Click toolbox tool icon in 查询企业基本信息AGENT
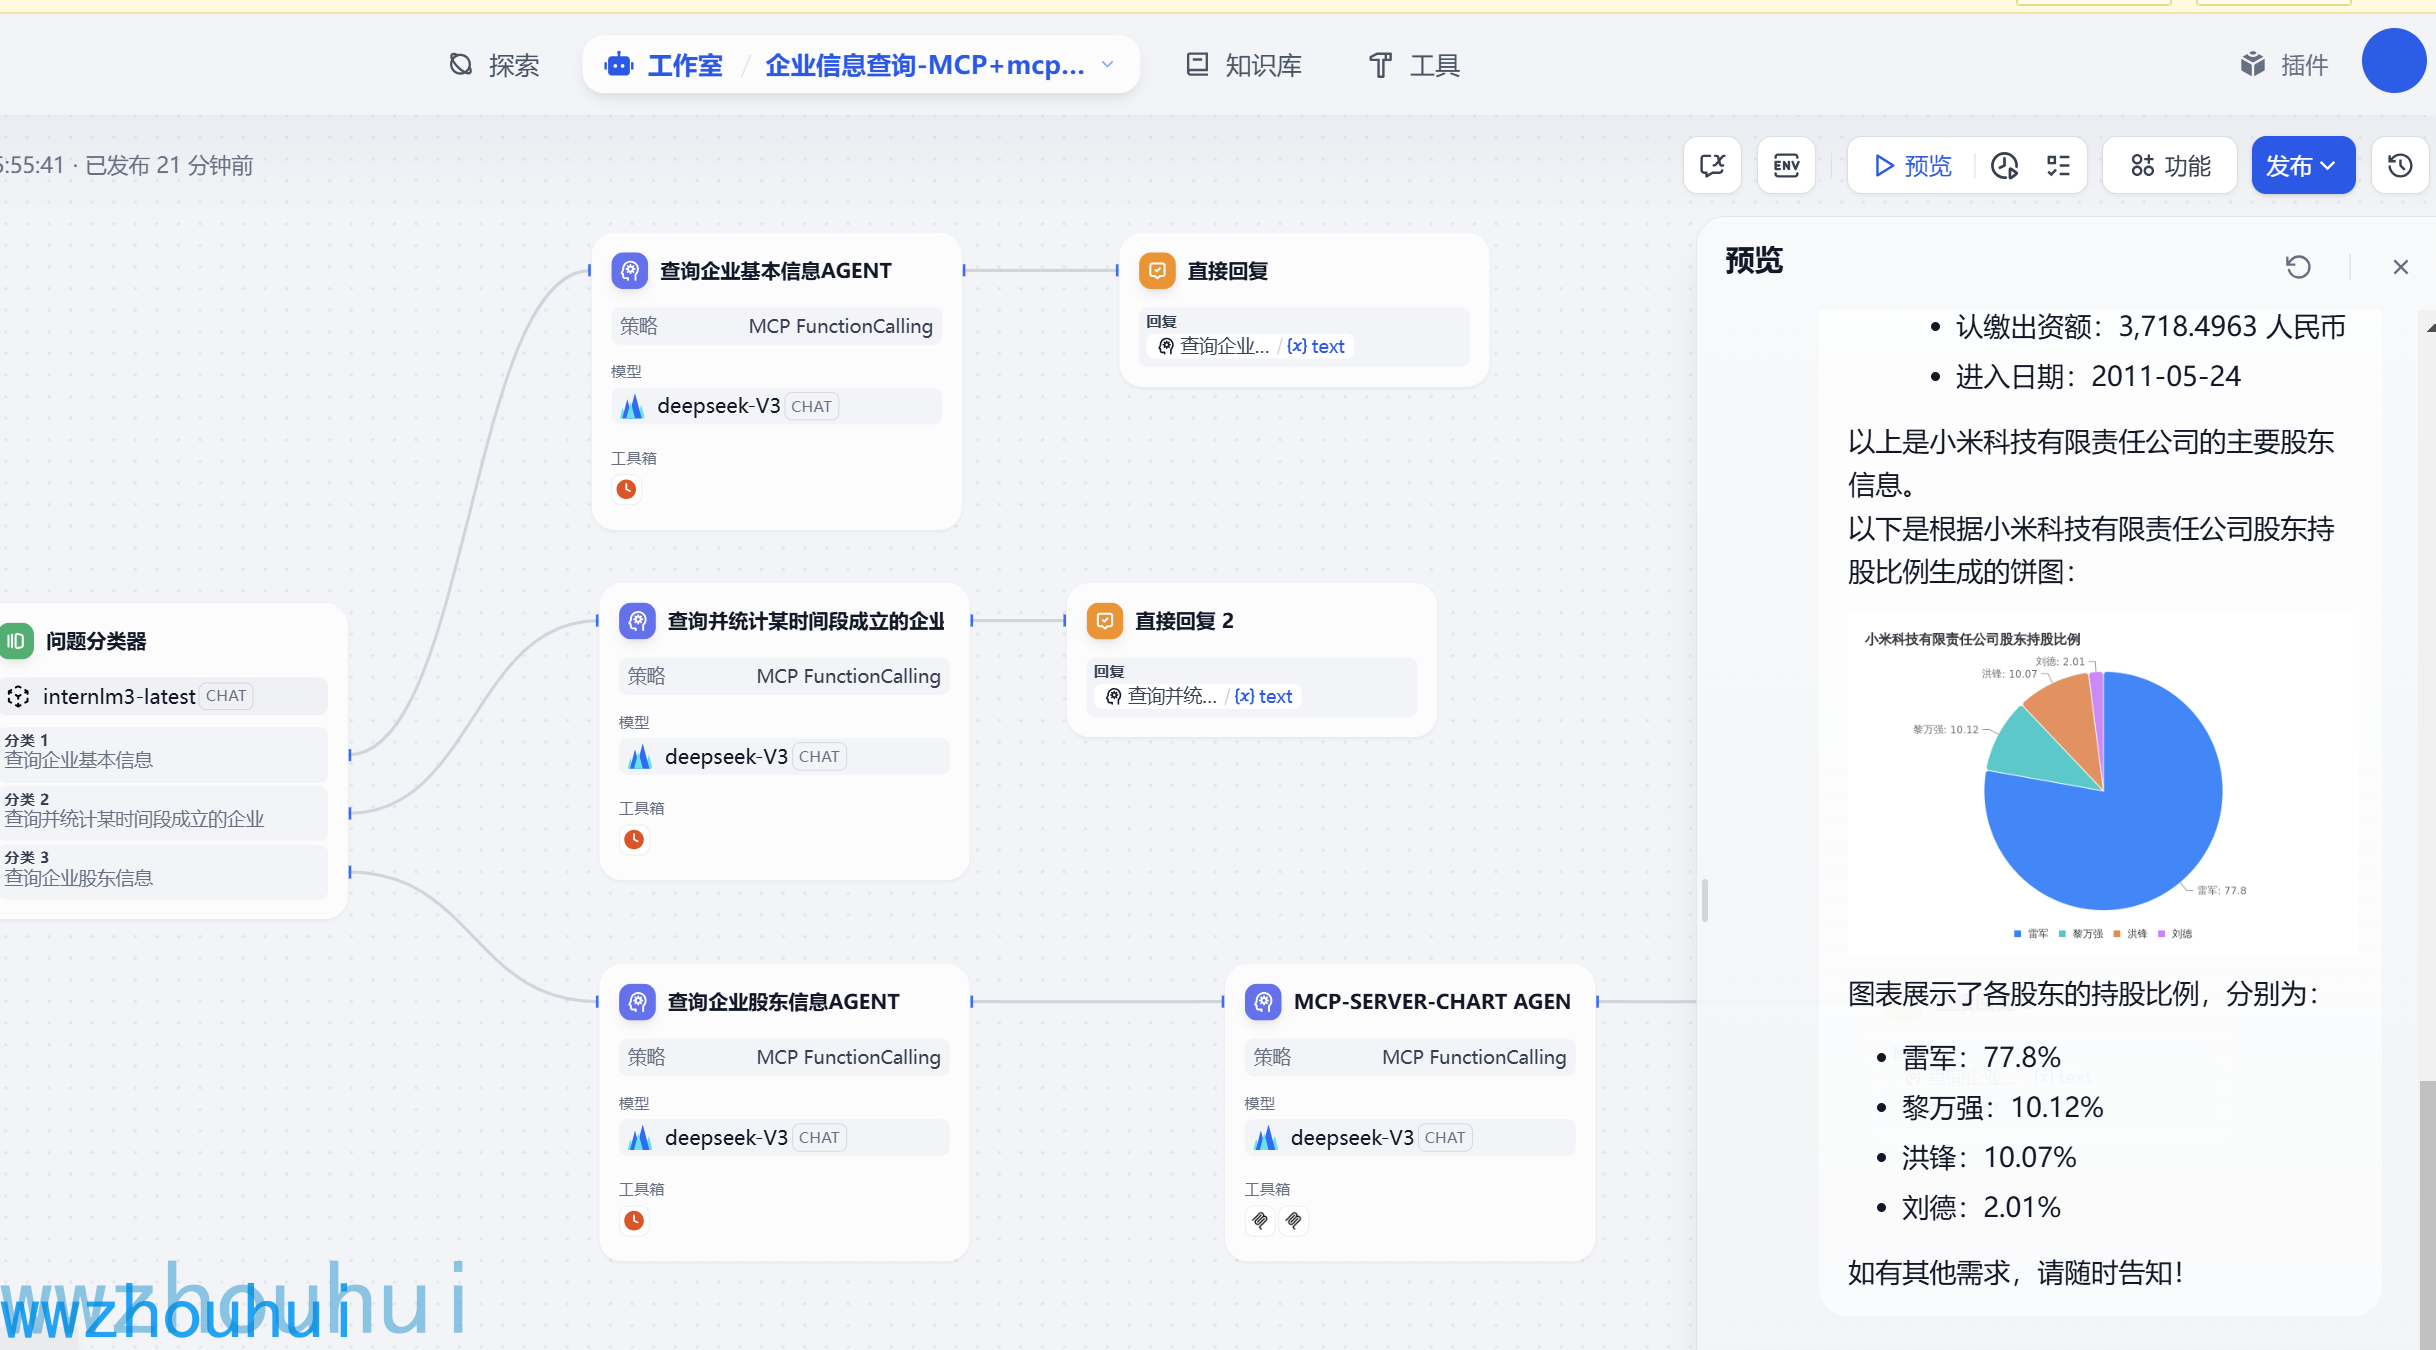The image size is (2436, 1350). point(627,489)
